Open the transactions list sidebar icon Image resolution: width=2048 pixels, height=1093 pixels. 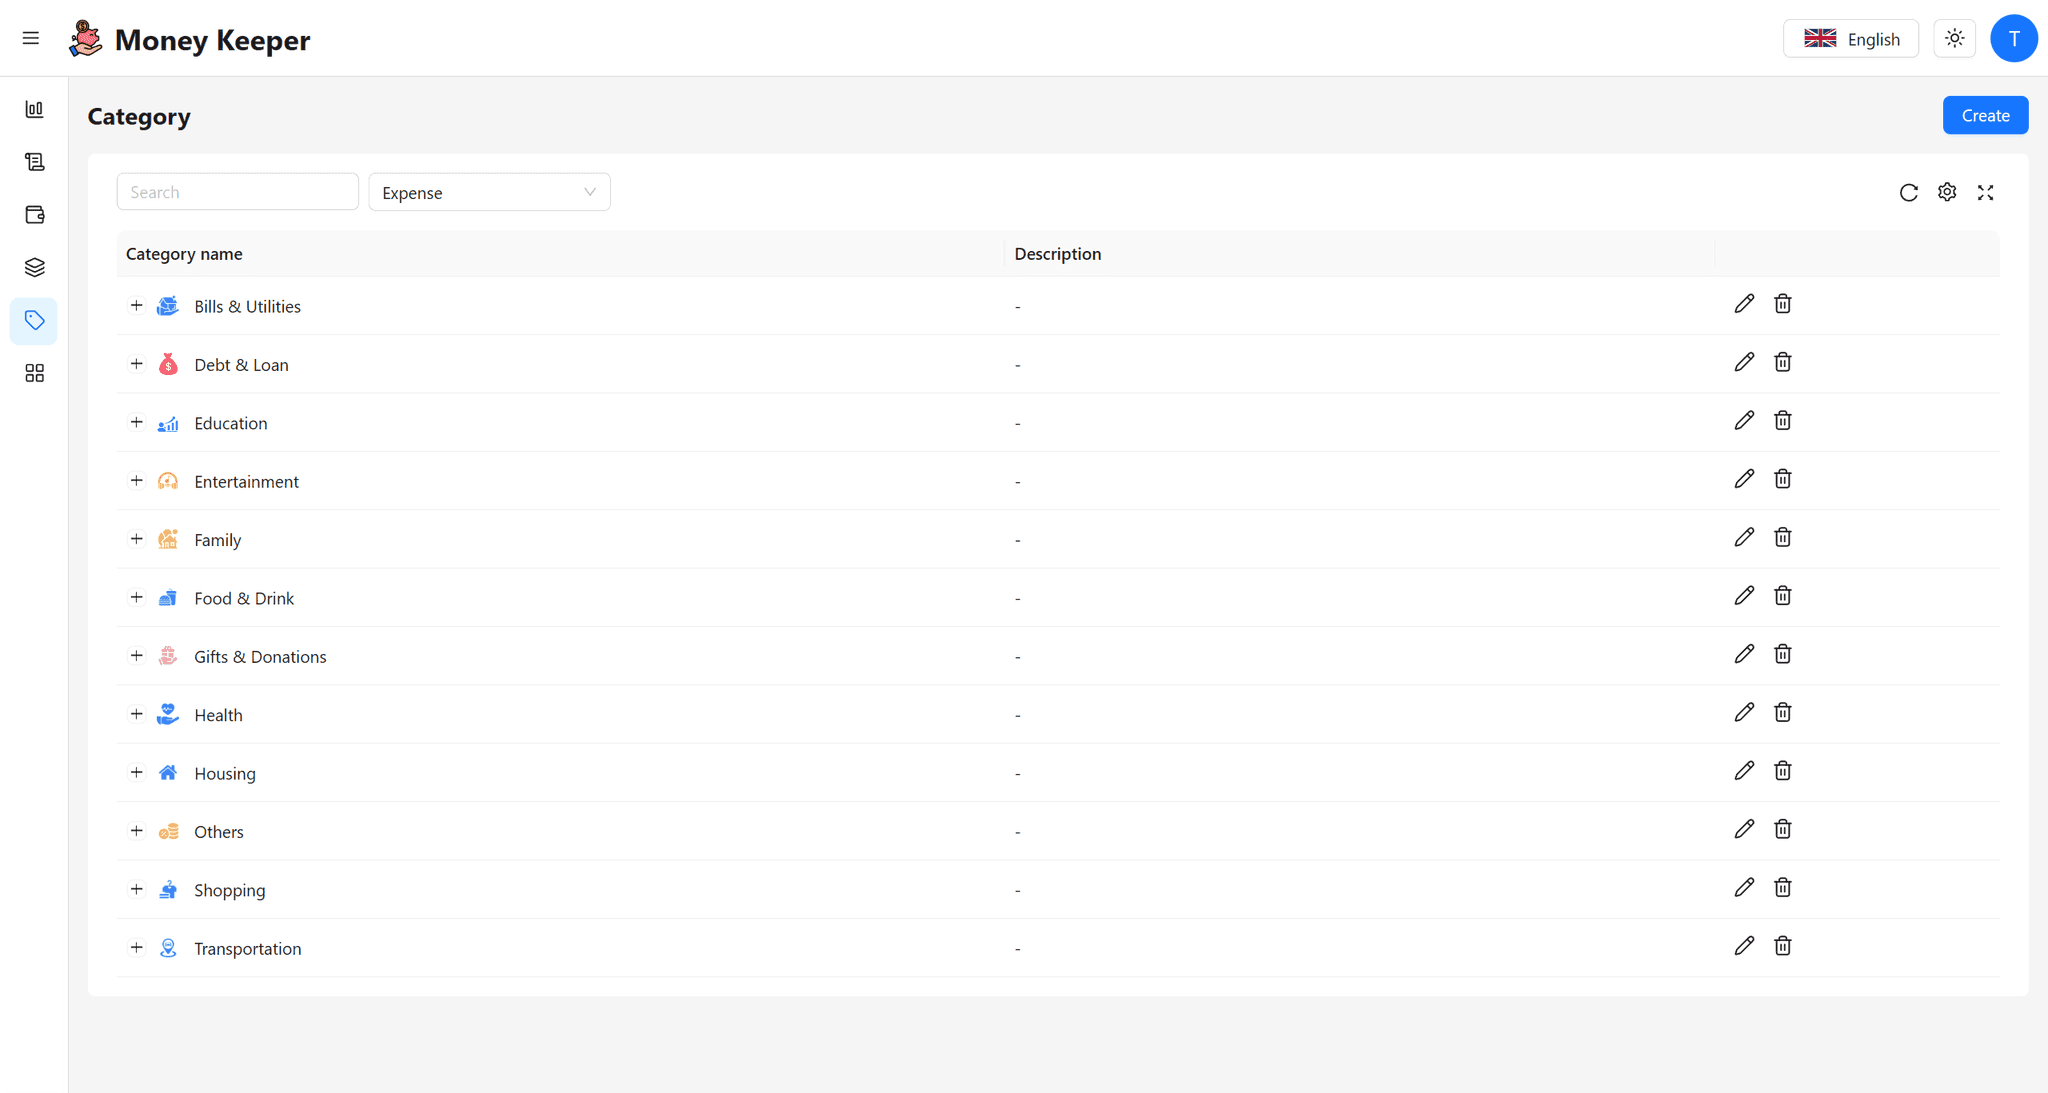34,162
